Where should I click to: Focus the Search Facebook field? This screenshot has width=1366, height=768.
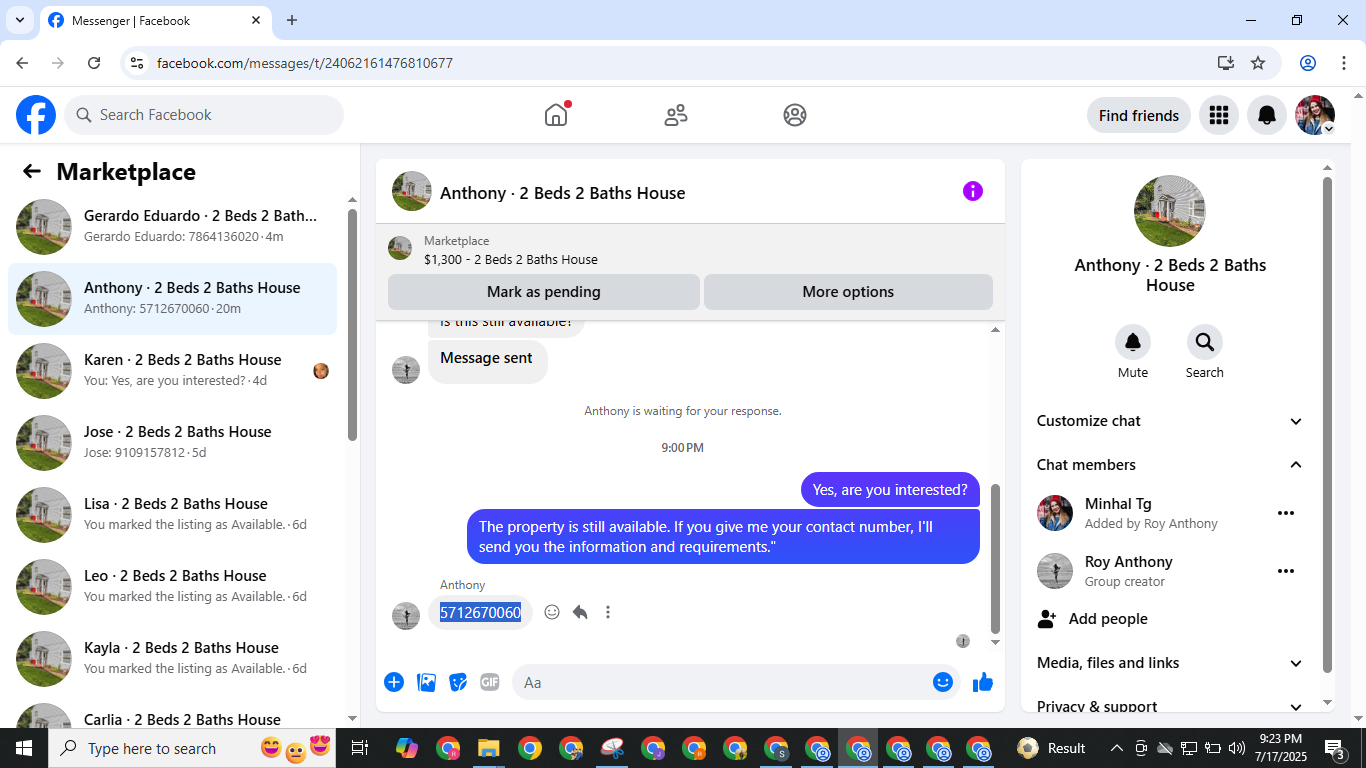point(204,115)
